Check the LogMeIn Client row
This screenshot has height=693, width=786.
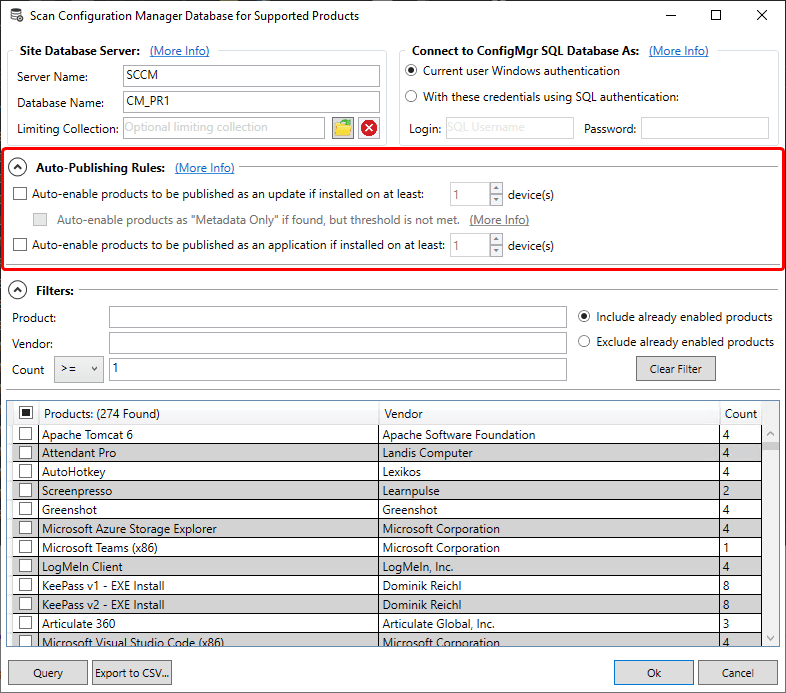point(26,566)
